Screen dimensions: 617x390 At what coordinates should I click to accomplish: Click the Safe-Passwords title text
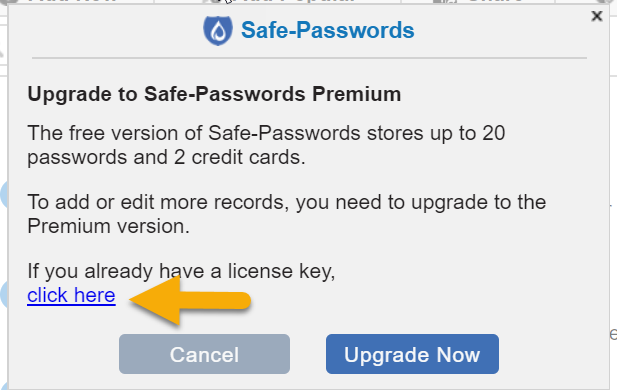(327, 30)
